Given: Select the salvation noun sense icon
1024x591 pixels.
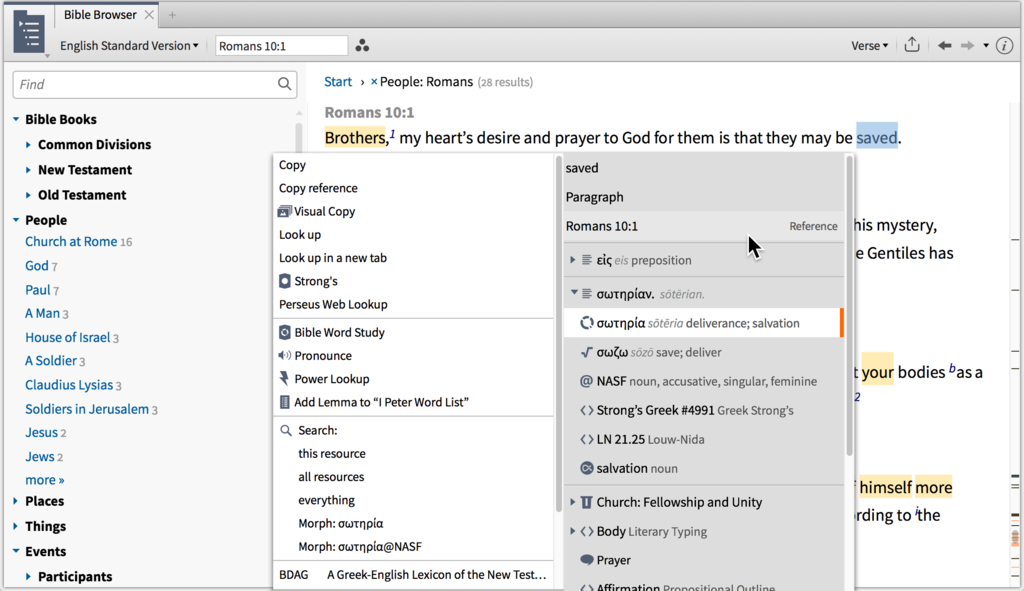Looking at the screenshot, I should tap(586, 468).
